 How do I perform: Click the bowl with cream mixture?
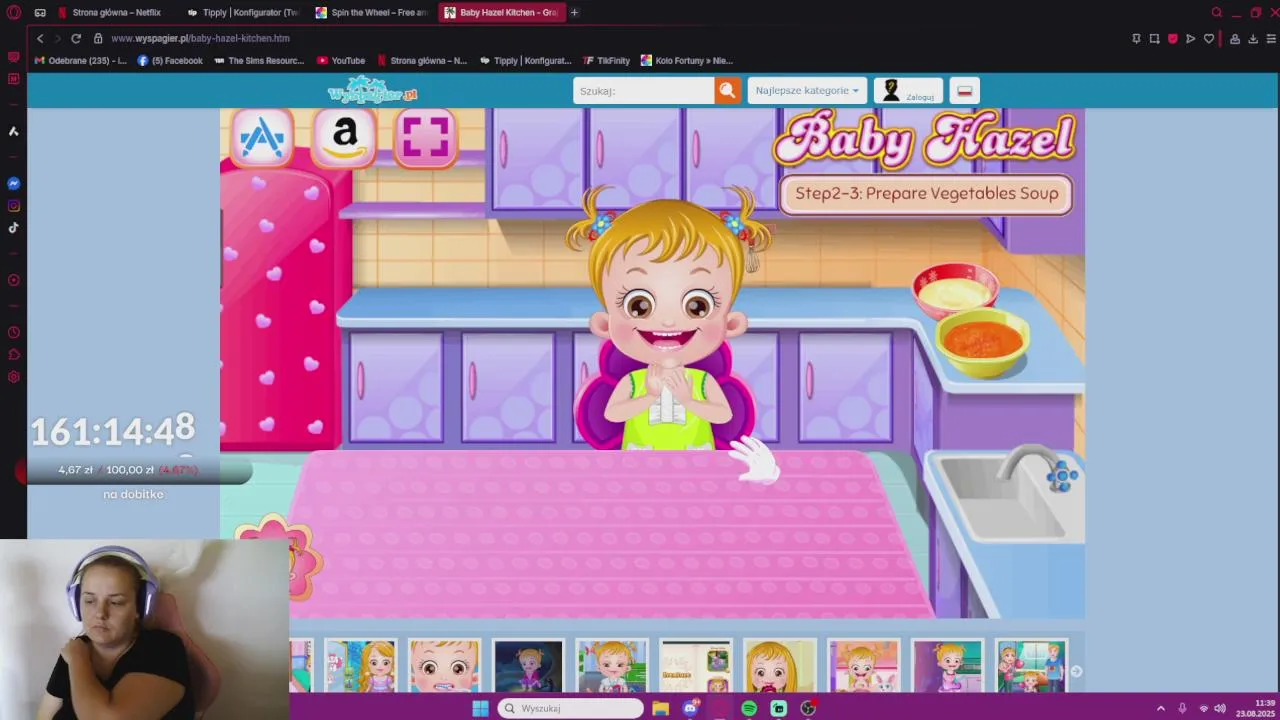pos(956,288)
